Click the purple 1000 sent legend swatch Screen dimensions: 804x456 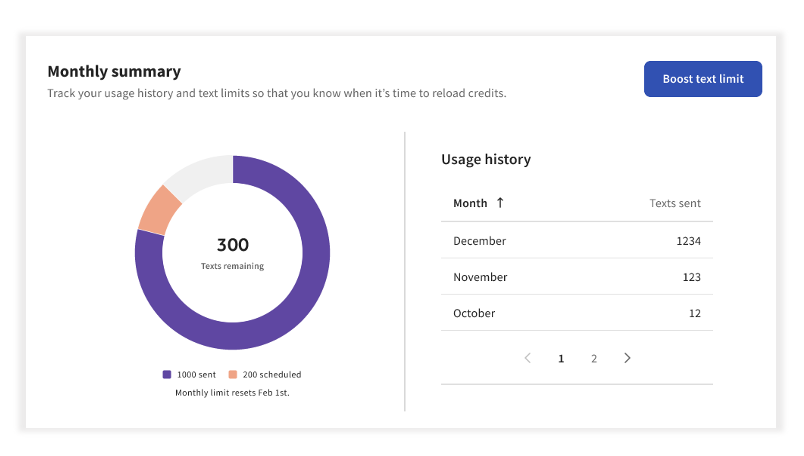(167, 374)
